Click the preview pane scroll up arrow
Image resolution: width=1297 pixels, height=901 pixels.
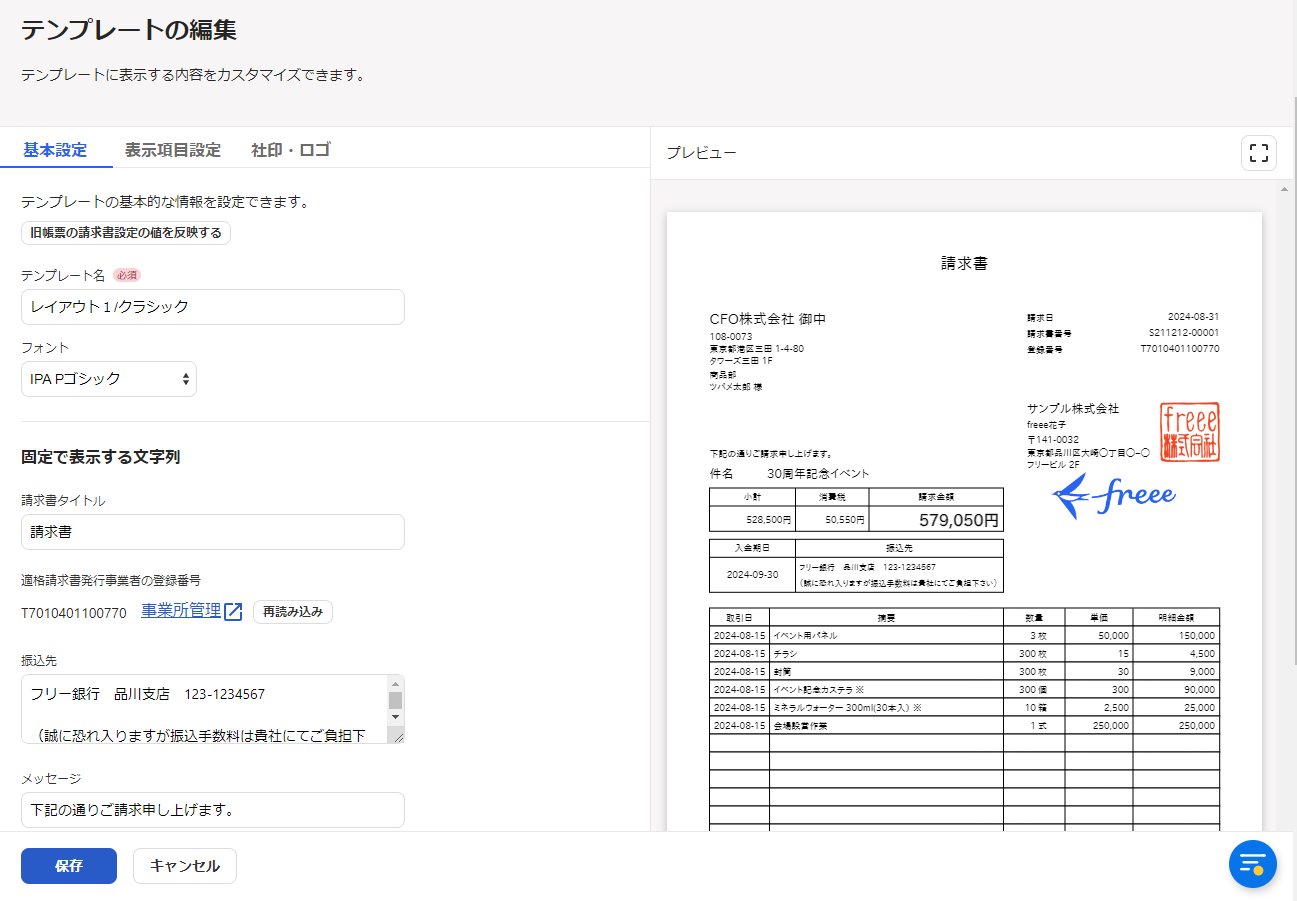click(x=1287, y=188)
